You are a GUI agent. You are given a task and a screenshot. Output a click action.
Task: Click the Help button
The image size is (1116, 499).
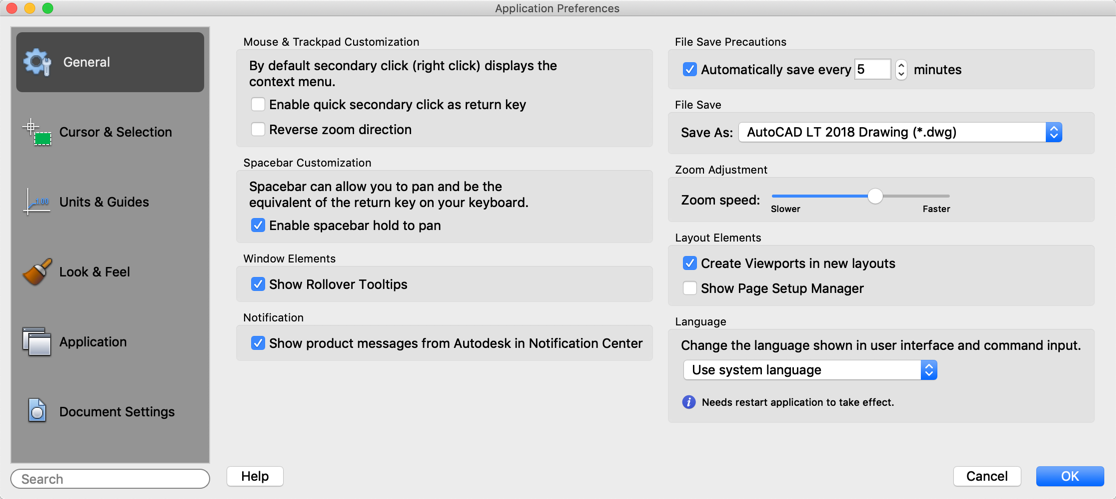[x=255, y=476]
